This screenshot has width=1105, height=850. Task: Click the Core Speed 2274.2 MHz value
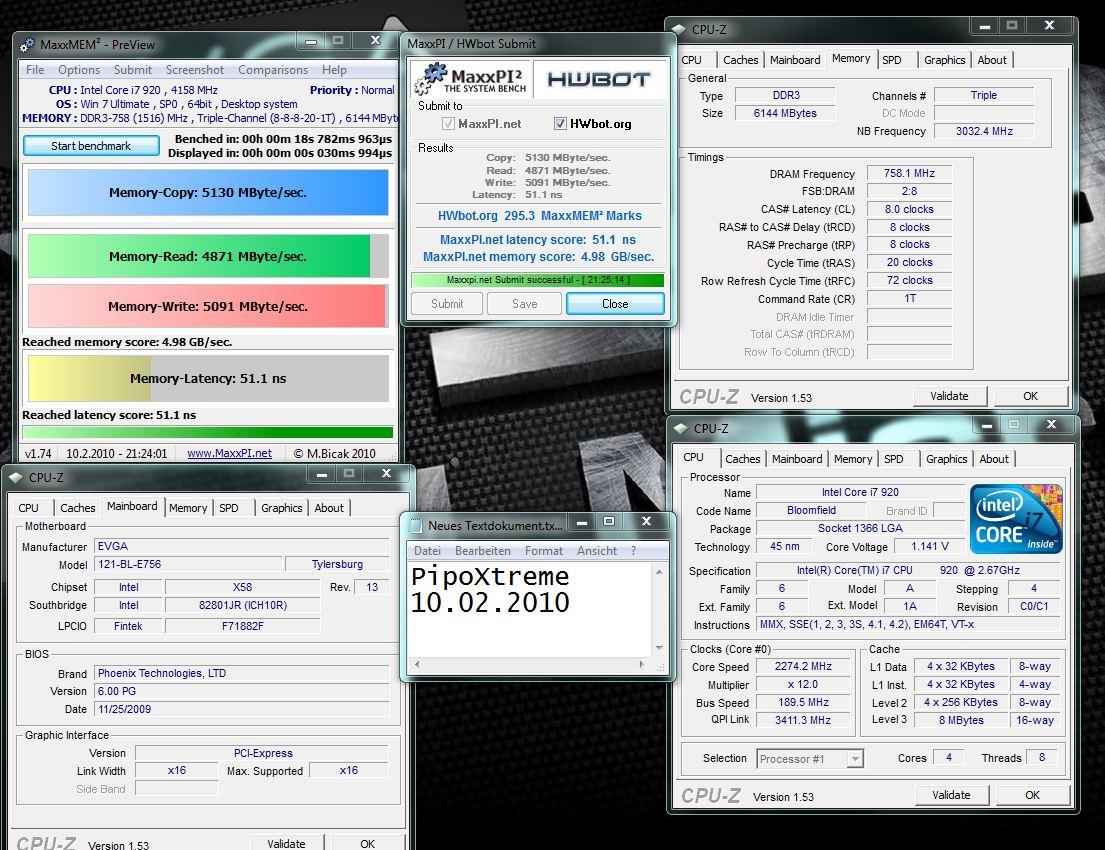pos(803,667)
